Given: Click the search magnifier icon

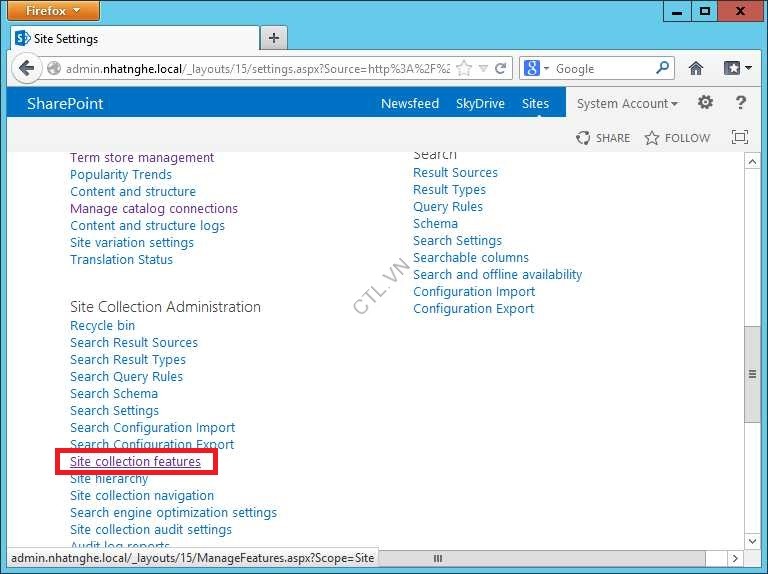Looking at the screenshot, I should (663, 69).
